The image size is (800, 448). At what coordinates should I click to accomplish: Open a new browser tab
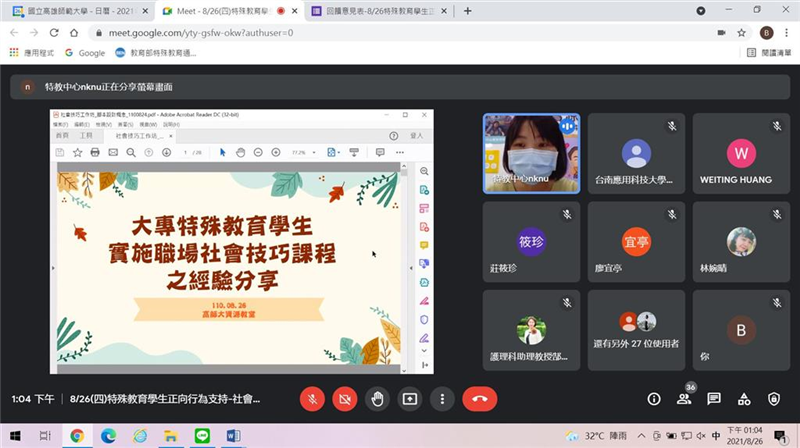point(467,11)
